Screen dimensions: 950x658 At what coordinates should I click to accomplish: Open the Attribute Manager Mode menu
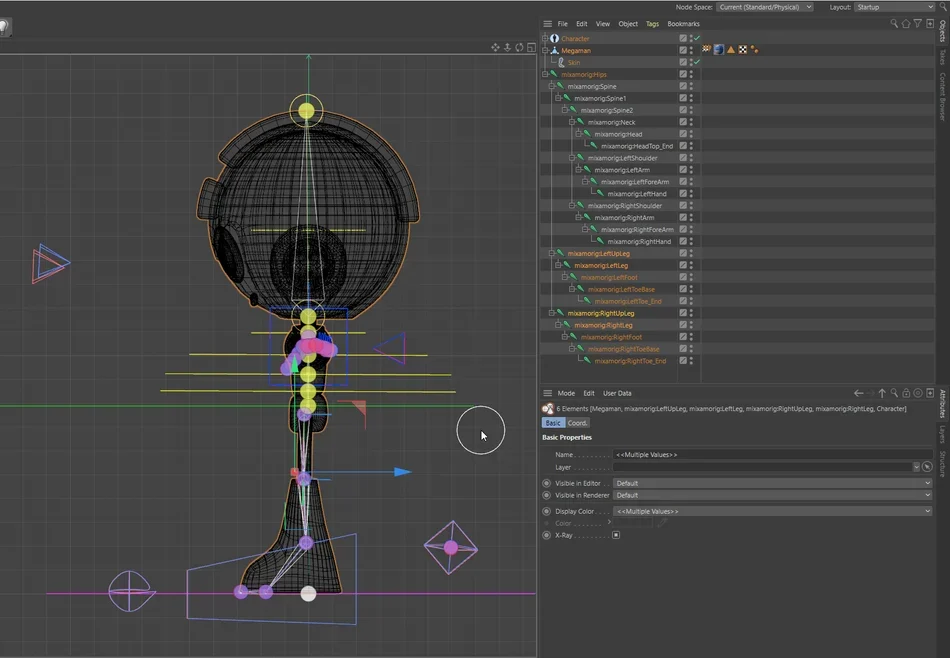(x=566, y=393)
